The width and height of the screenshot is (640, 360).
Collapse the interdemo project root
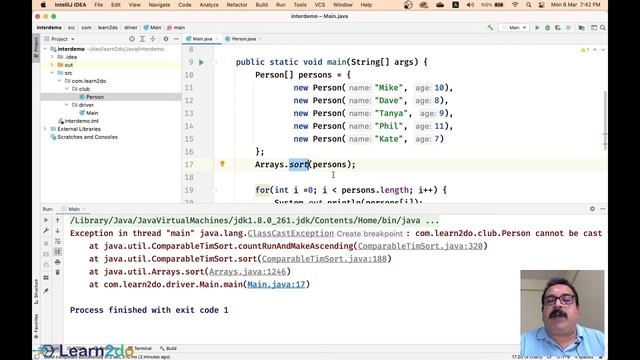click(x=45, y=49)
